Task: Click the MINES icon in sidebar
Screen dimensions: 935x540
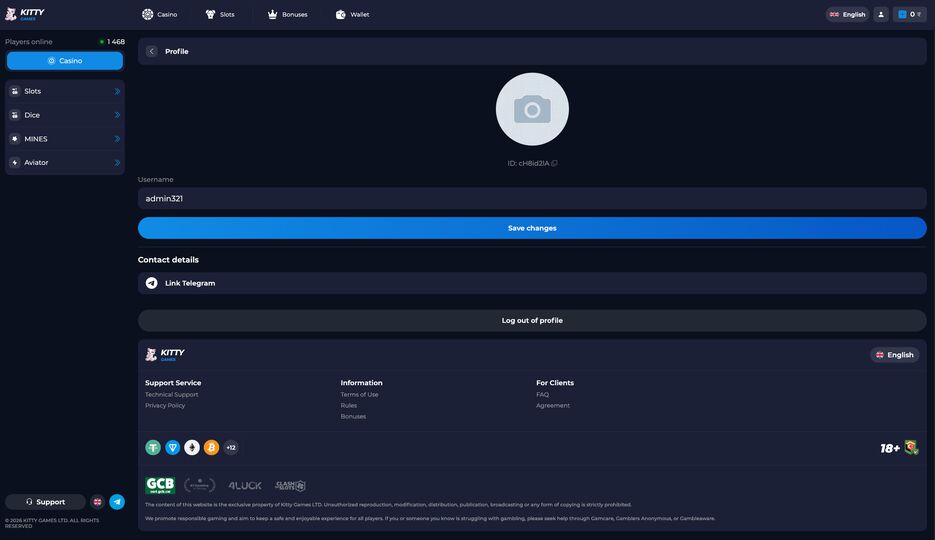Action: (15, 139)
